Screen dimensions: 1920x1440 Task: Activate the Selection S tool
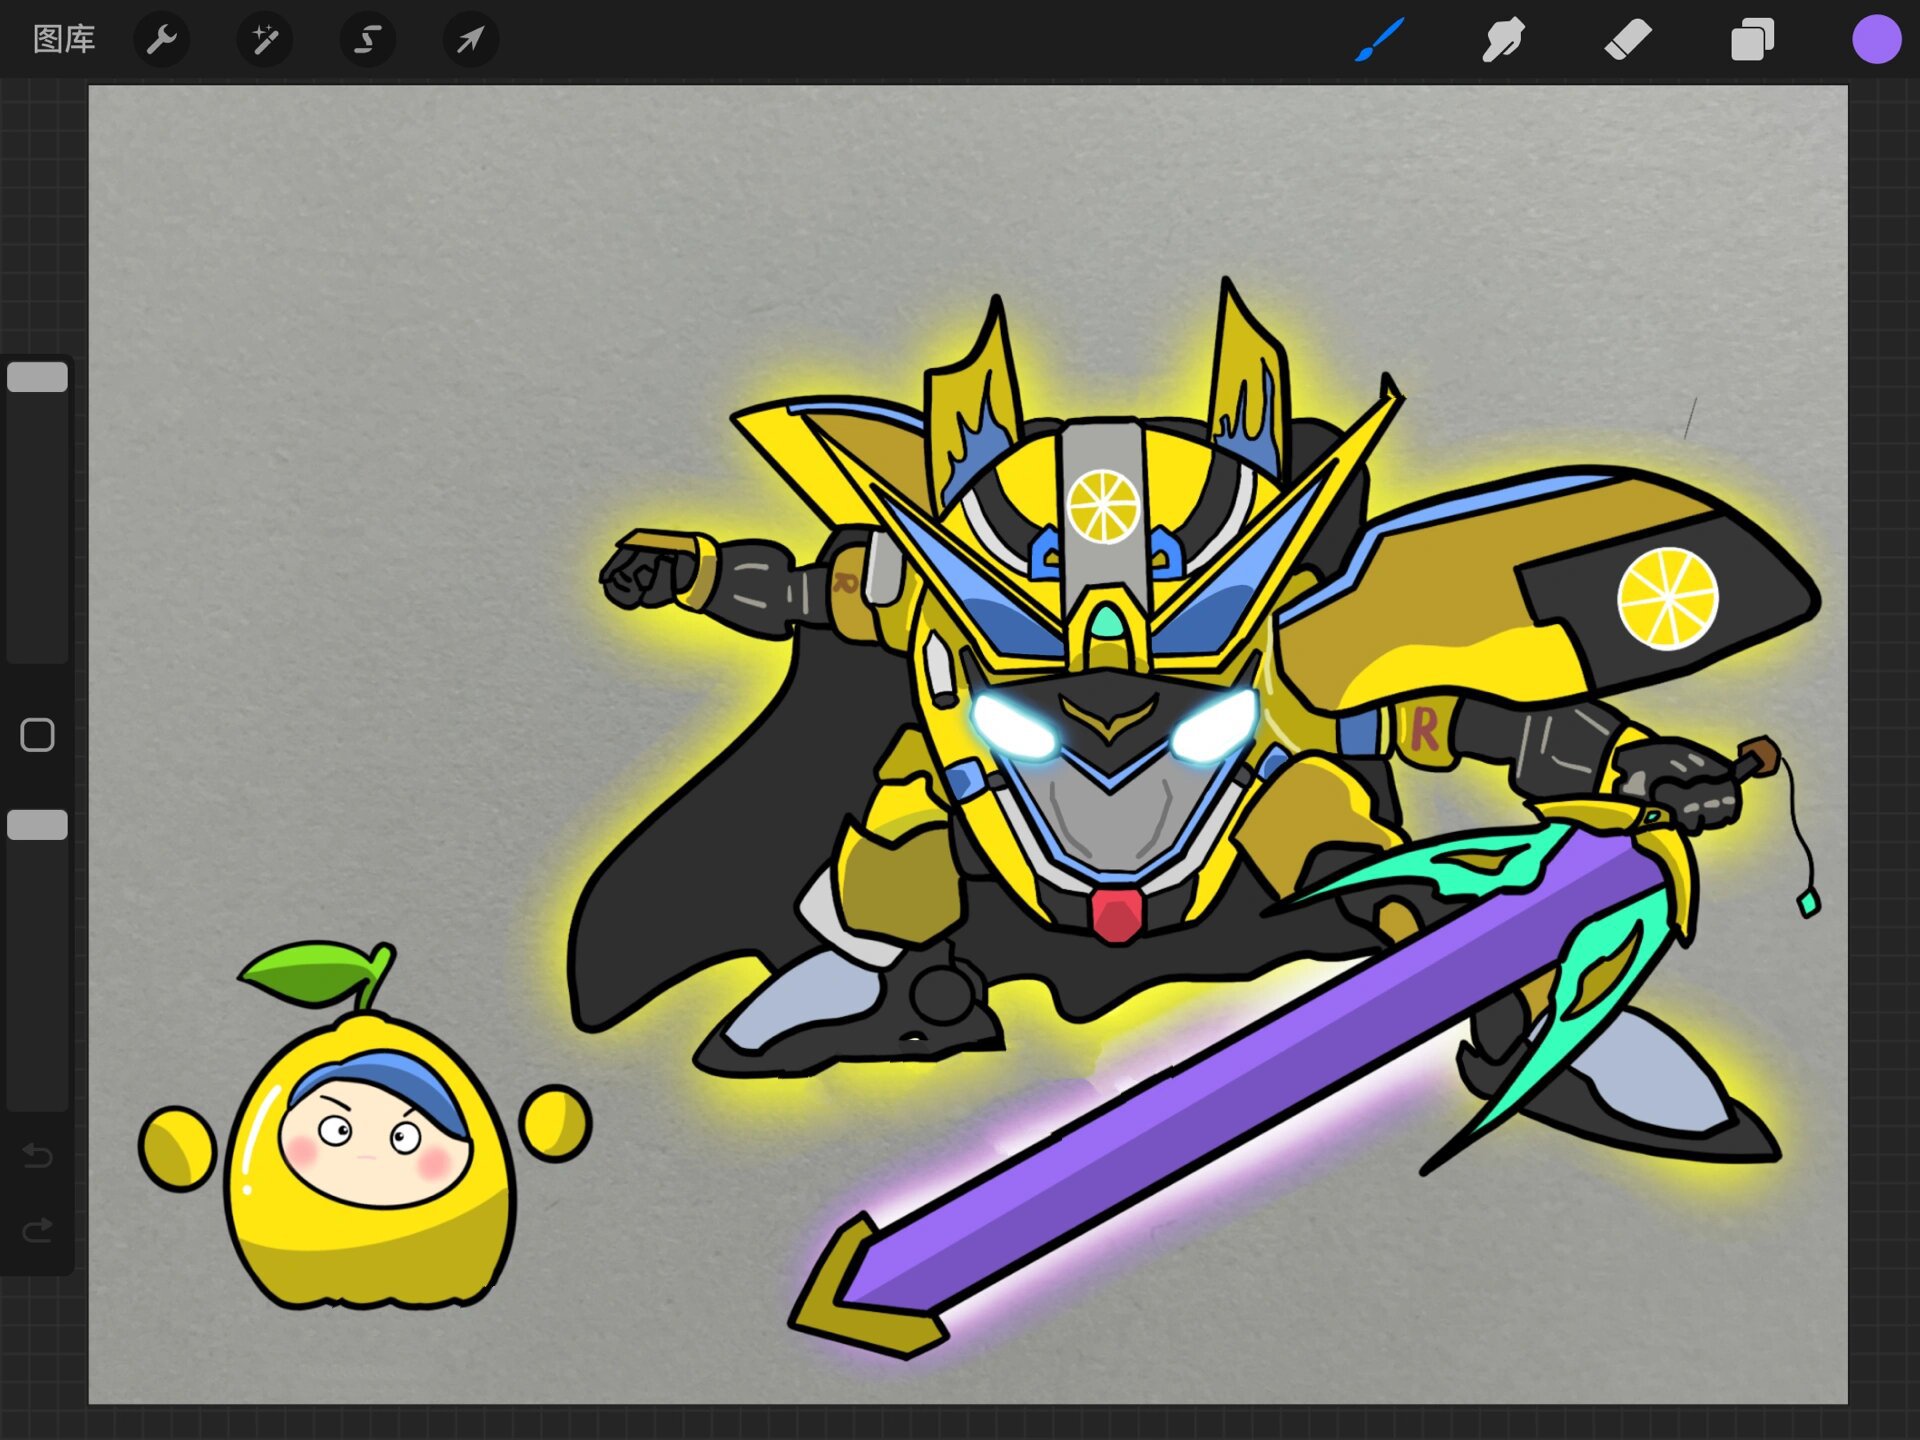(368, 40)
